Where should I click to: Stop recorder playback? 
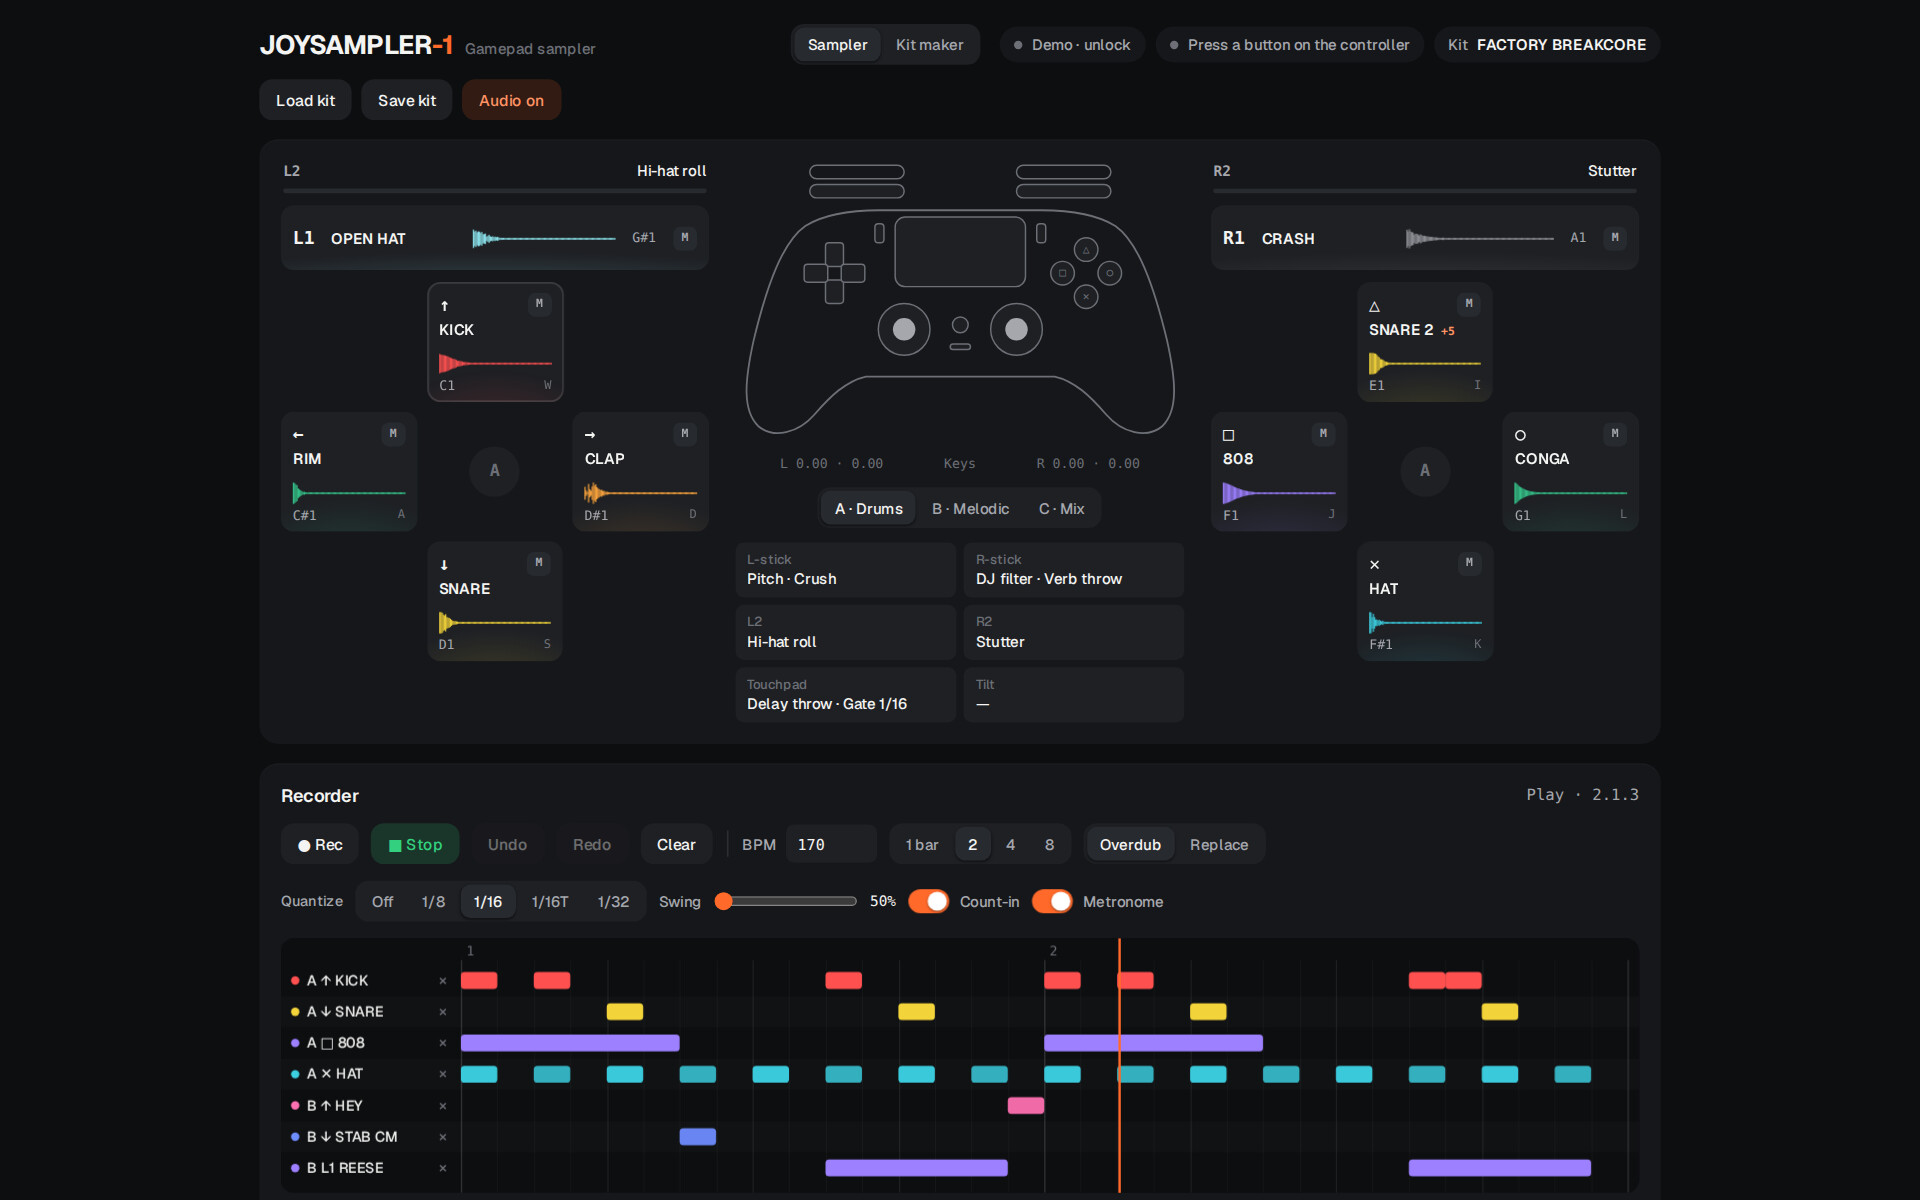[415, 845]
